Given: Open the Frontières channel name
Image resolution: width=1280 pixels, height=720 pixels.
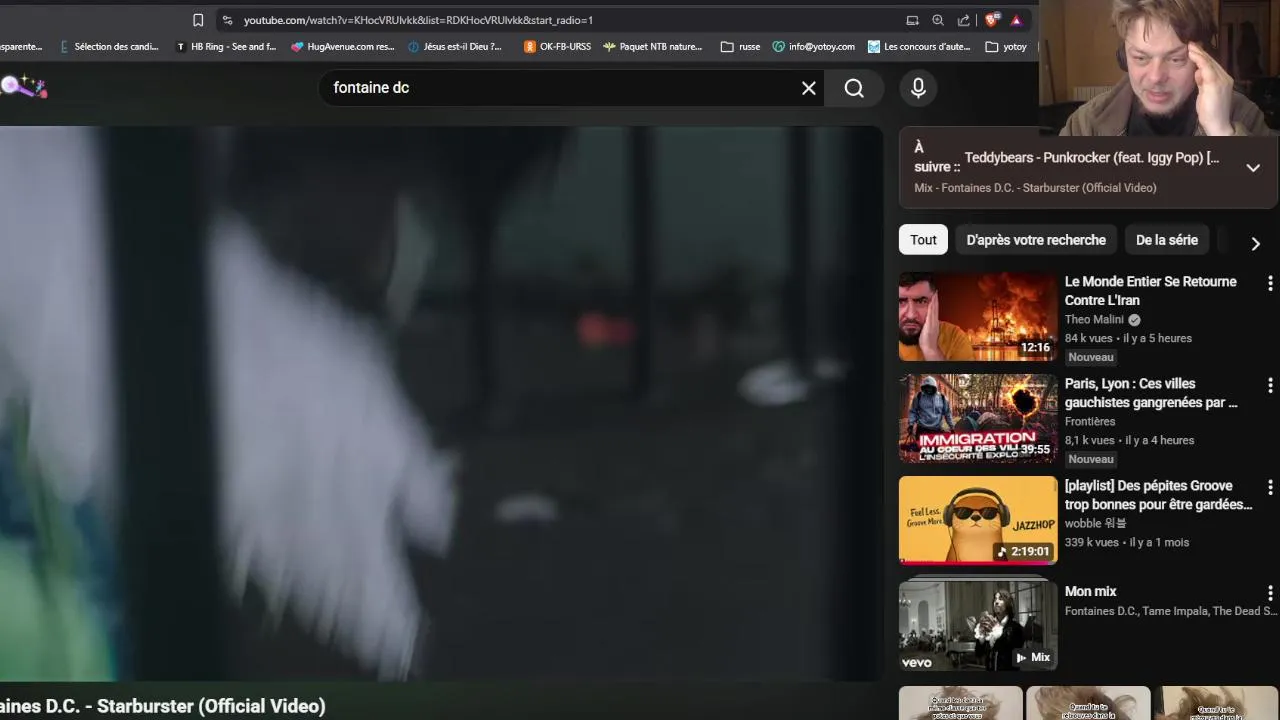Looking at the screenshot, I should [x=1090, y=422].
